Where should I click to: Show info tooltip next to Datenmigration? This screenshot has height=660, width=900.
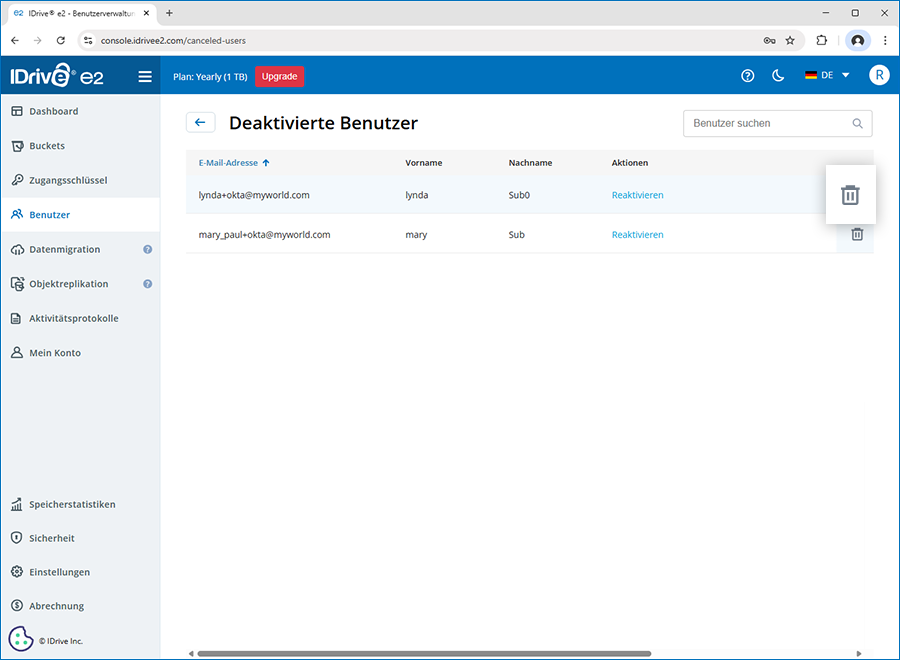pyautogui.click(x=147, y=249)
